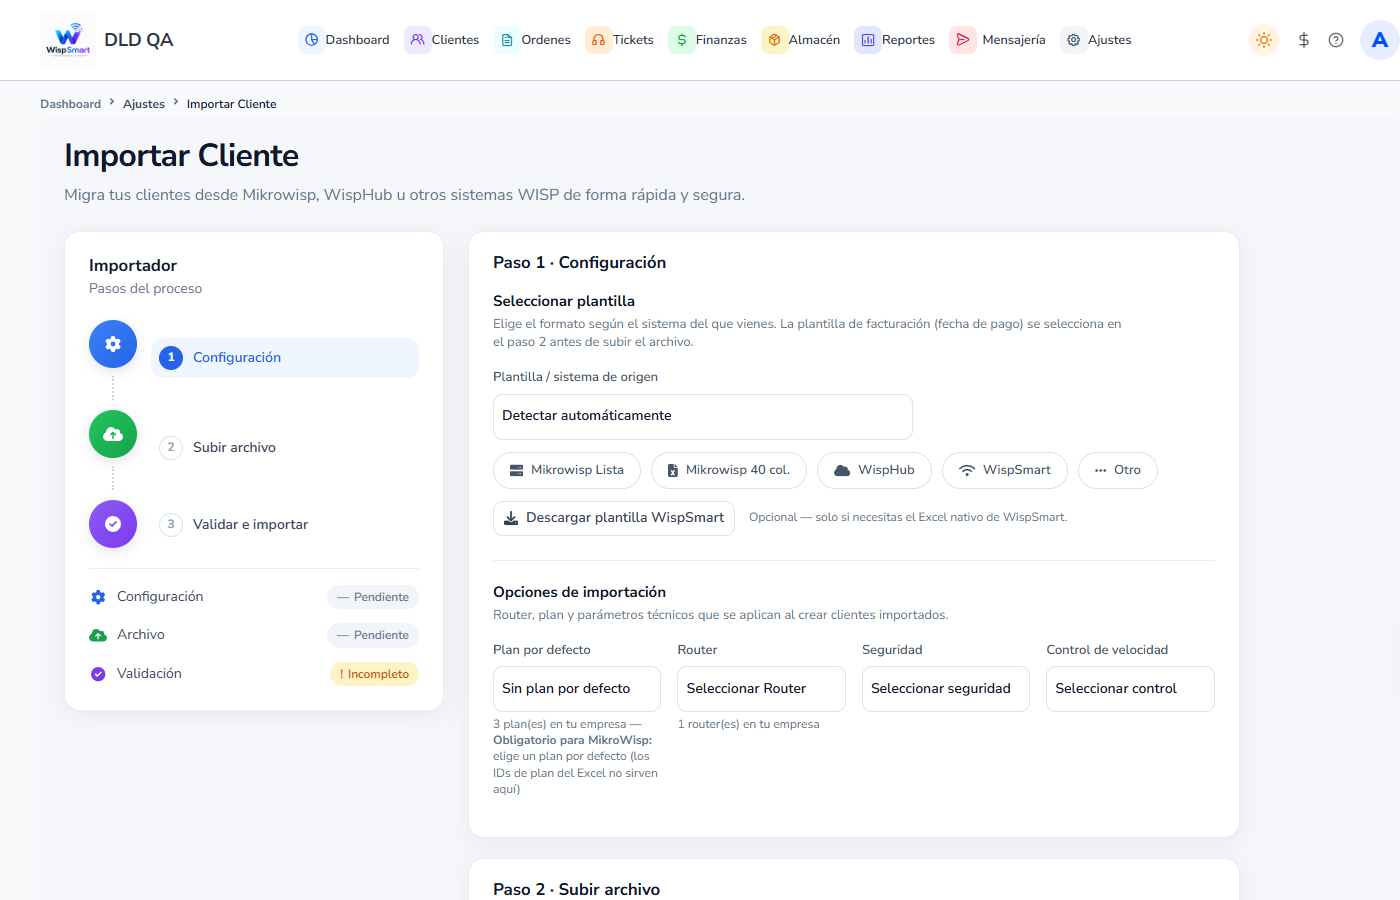Go to Ajustes breadcrumb link
Viewport: 1400px width, 900px height.
[144, 104]
